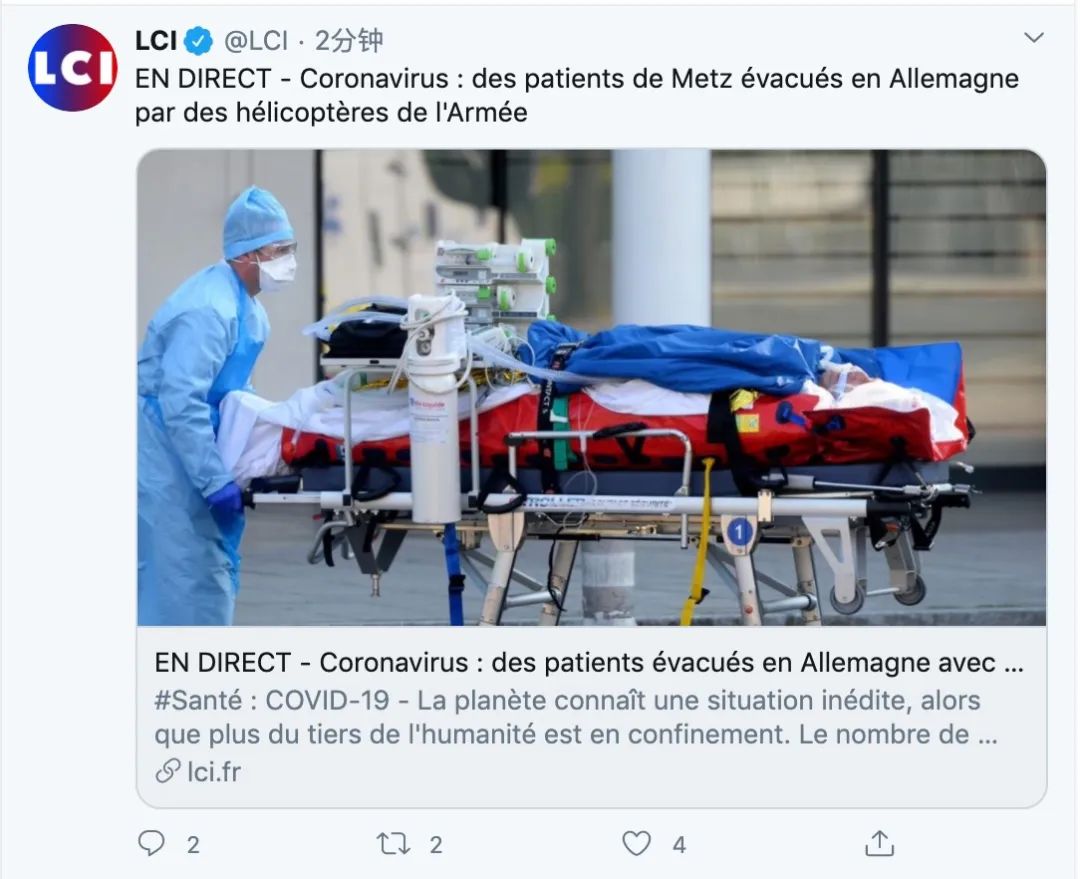Viewport: 1080px width, 879px height.
Task: Open the share tweet icon
Action: 880,843
